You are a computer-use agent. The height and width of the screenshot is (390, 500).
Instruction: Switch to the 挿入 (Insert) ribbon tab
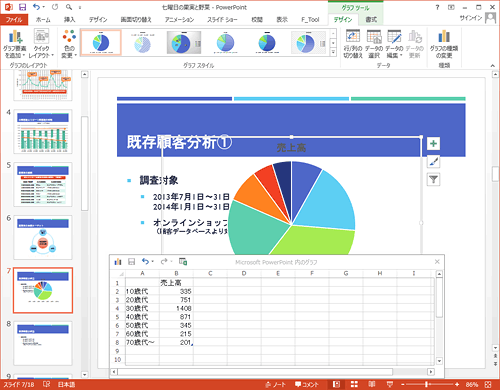[x=70, y=20]
